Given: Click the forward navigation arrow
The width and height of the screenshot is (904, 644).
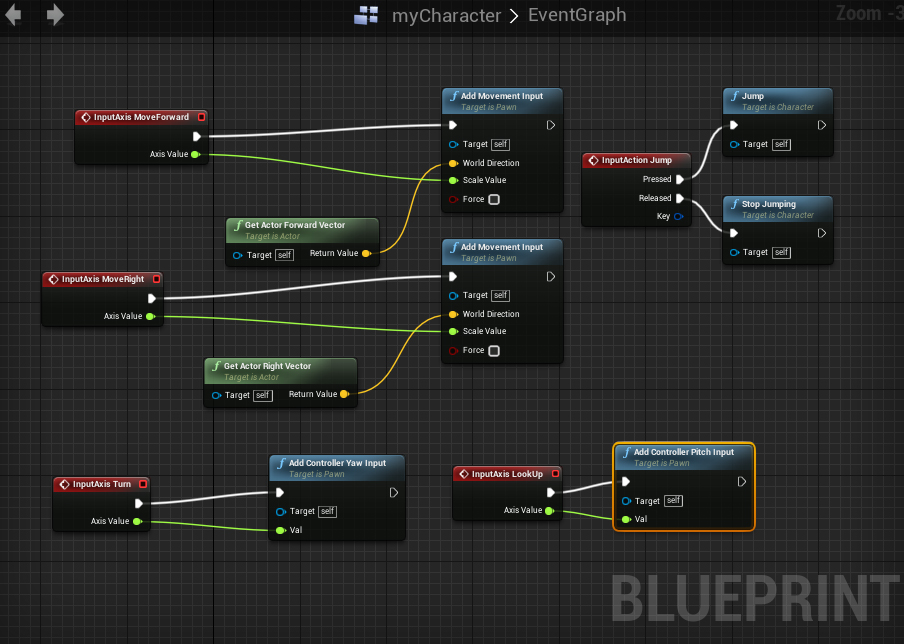Looking at the screenshot, I should tap(55, 15).
